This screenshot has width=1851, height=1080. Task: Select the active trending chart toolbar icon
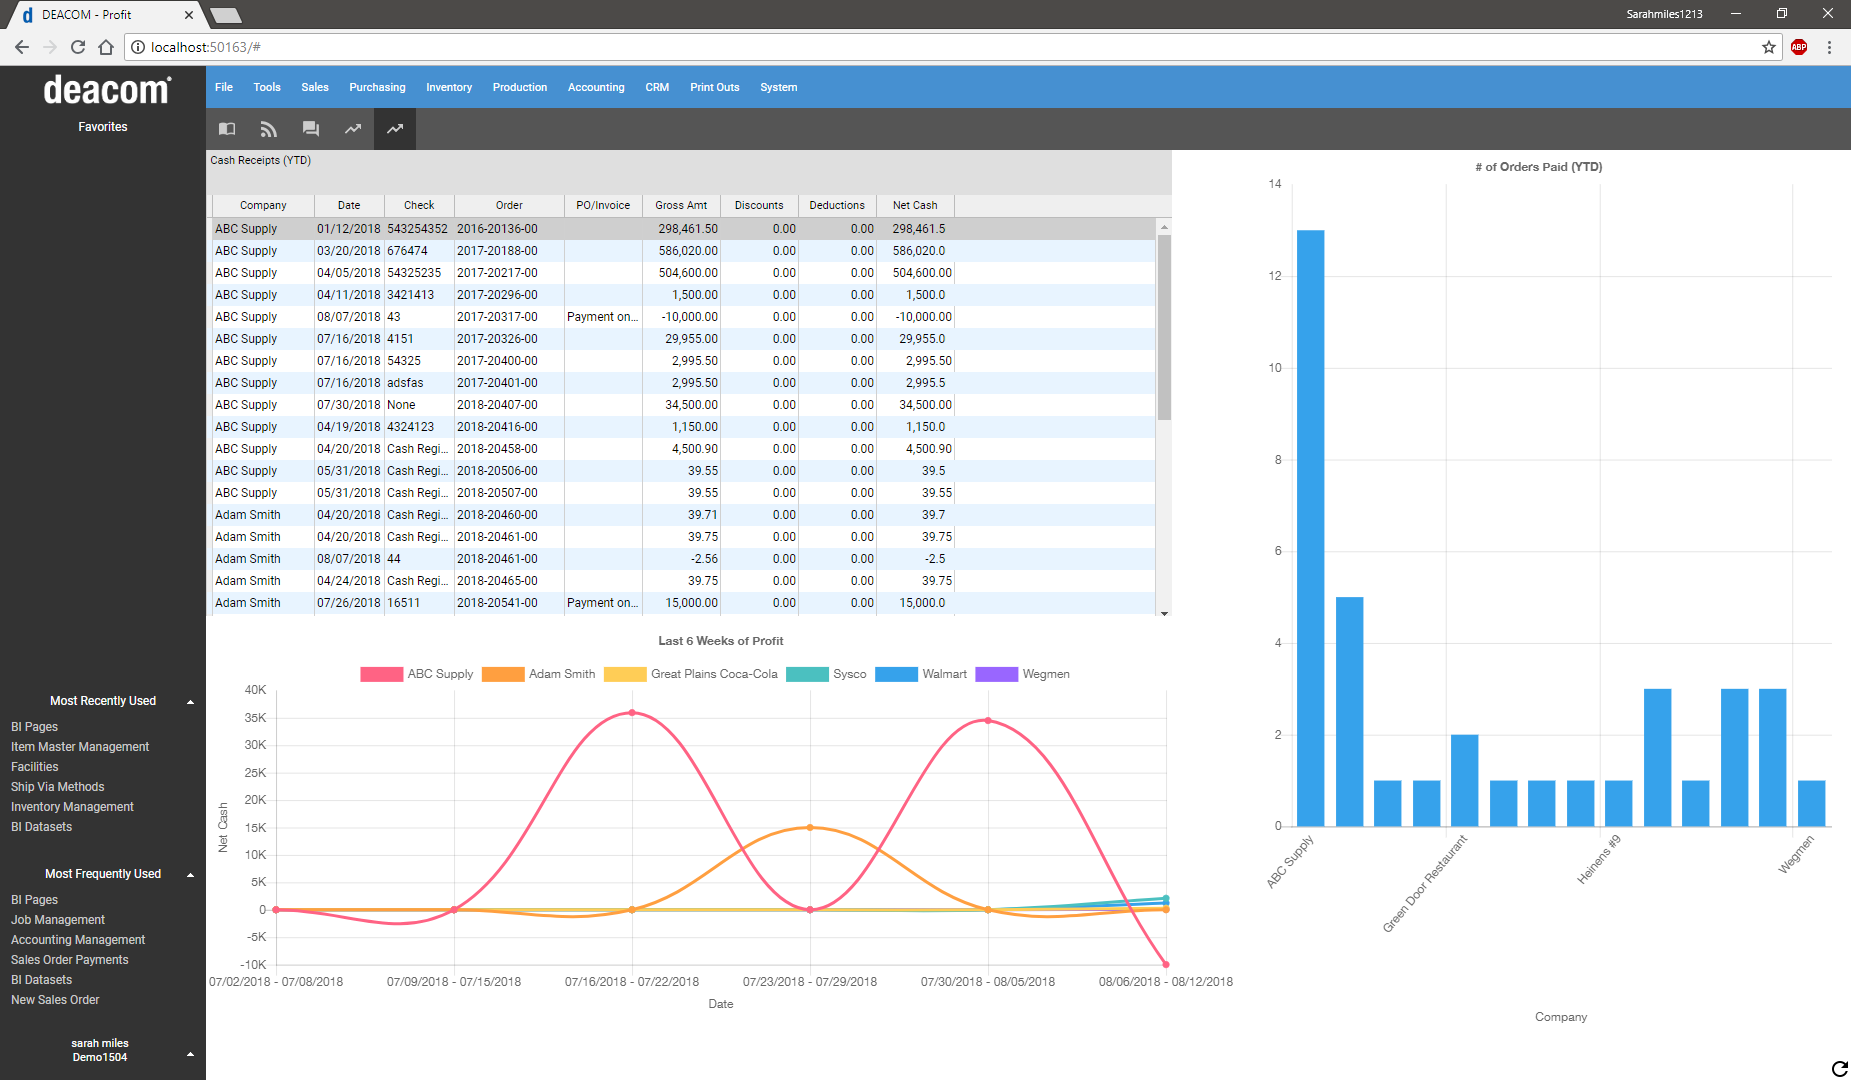(395, 129)
